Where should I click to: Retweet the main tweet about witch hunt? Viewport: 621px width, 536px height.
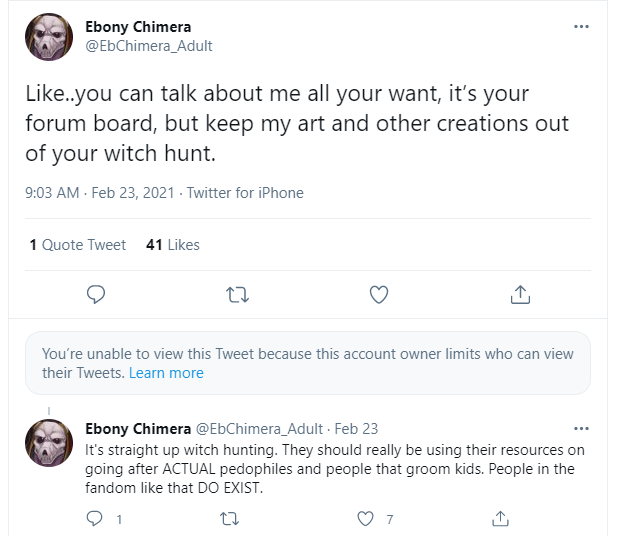(x=237, y=295)
